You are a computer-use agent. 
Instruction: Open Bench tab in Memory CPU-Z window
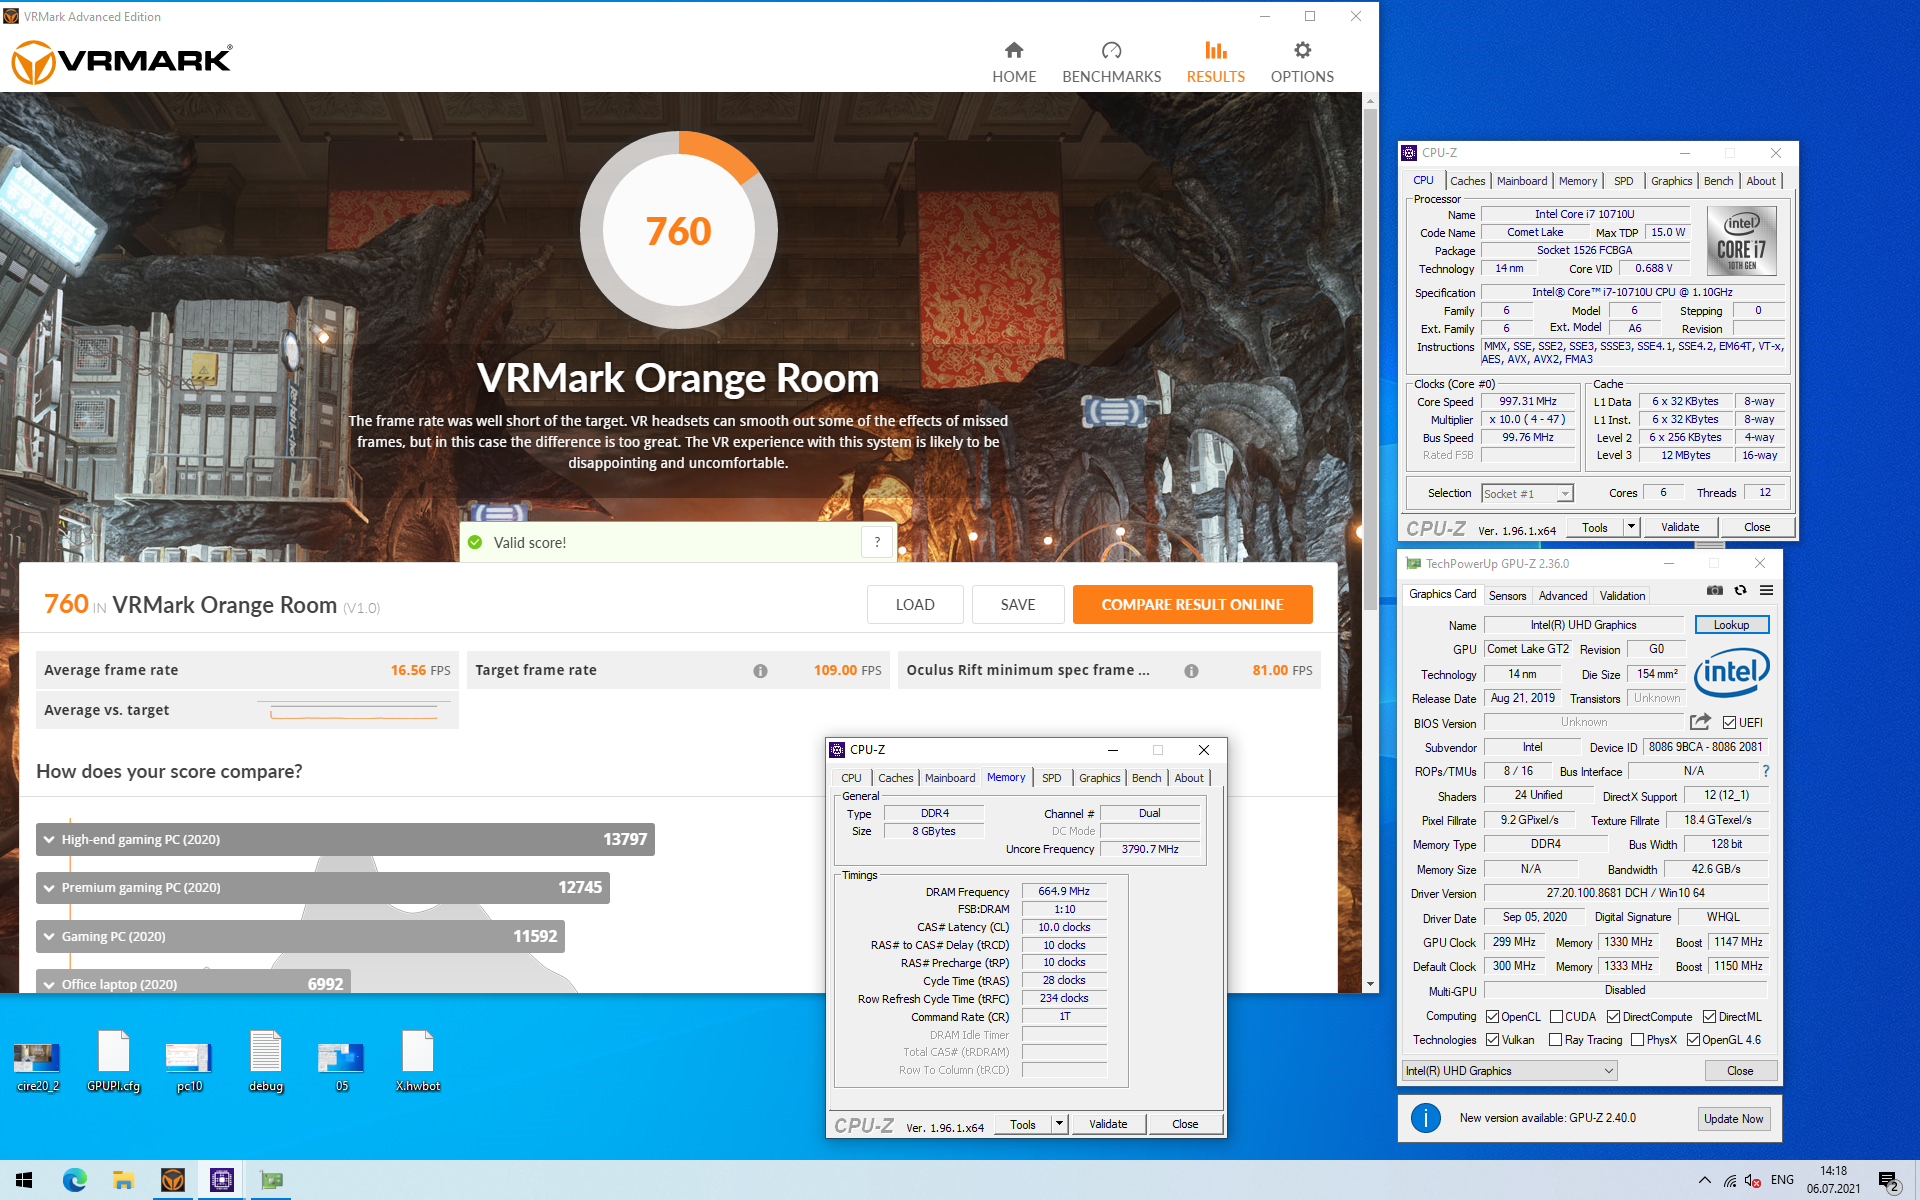pos(1146,778)
